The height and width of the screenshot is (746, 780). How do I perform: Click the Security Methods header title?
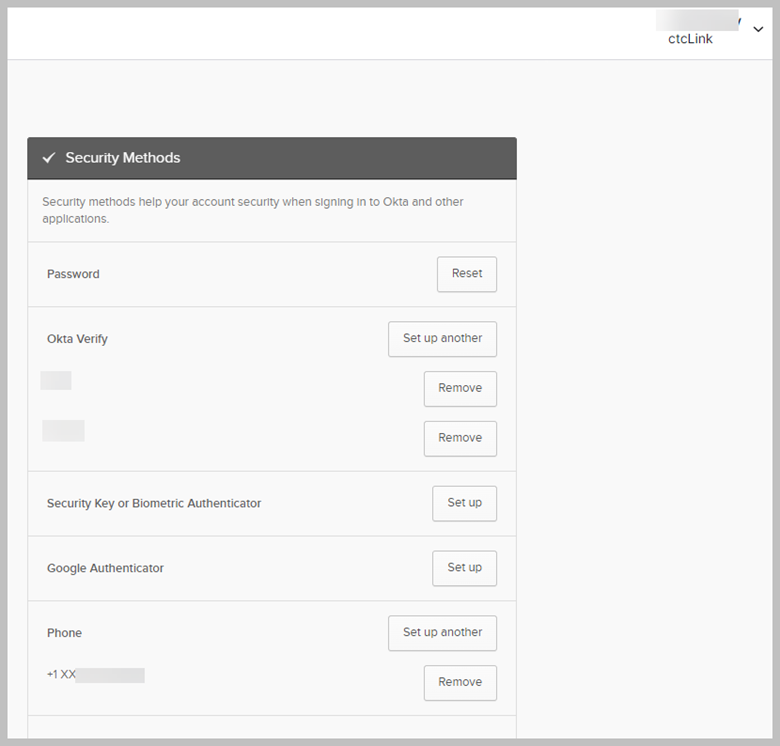[x=123, y=158]
